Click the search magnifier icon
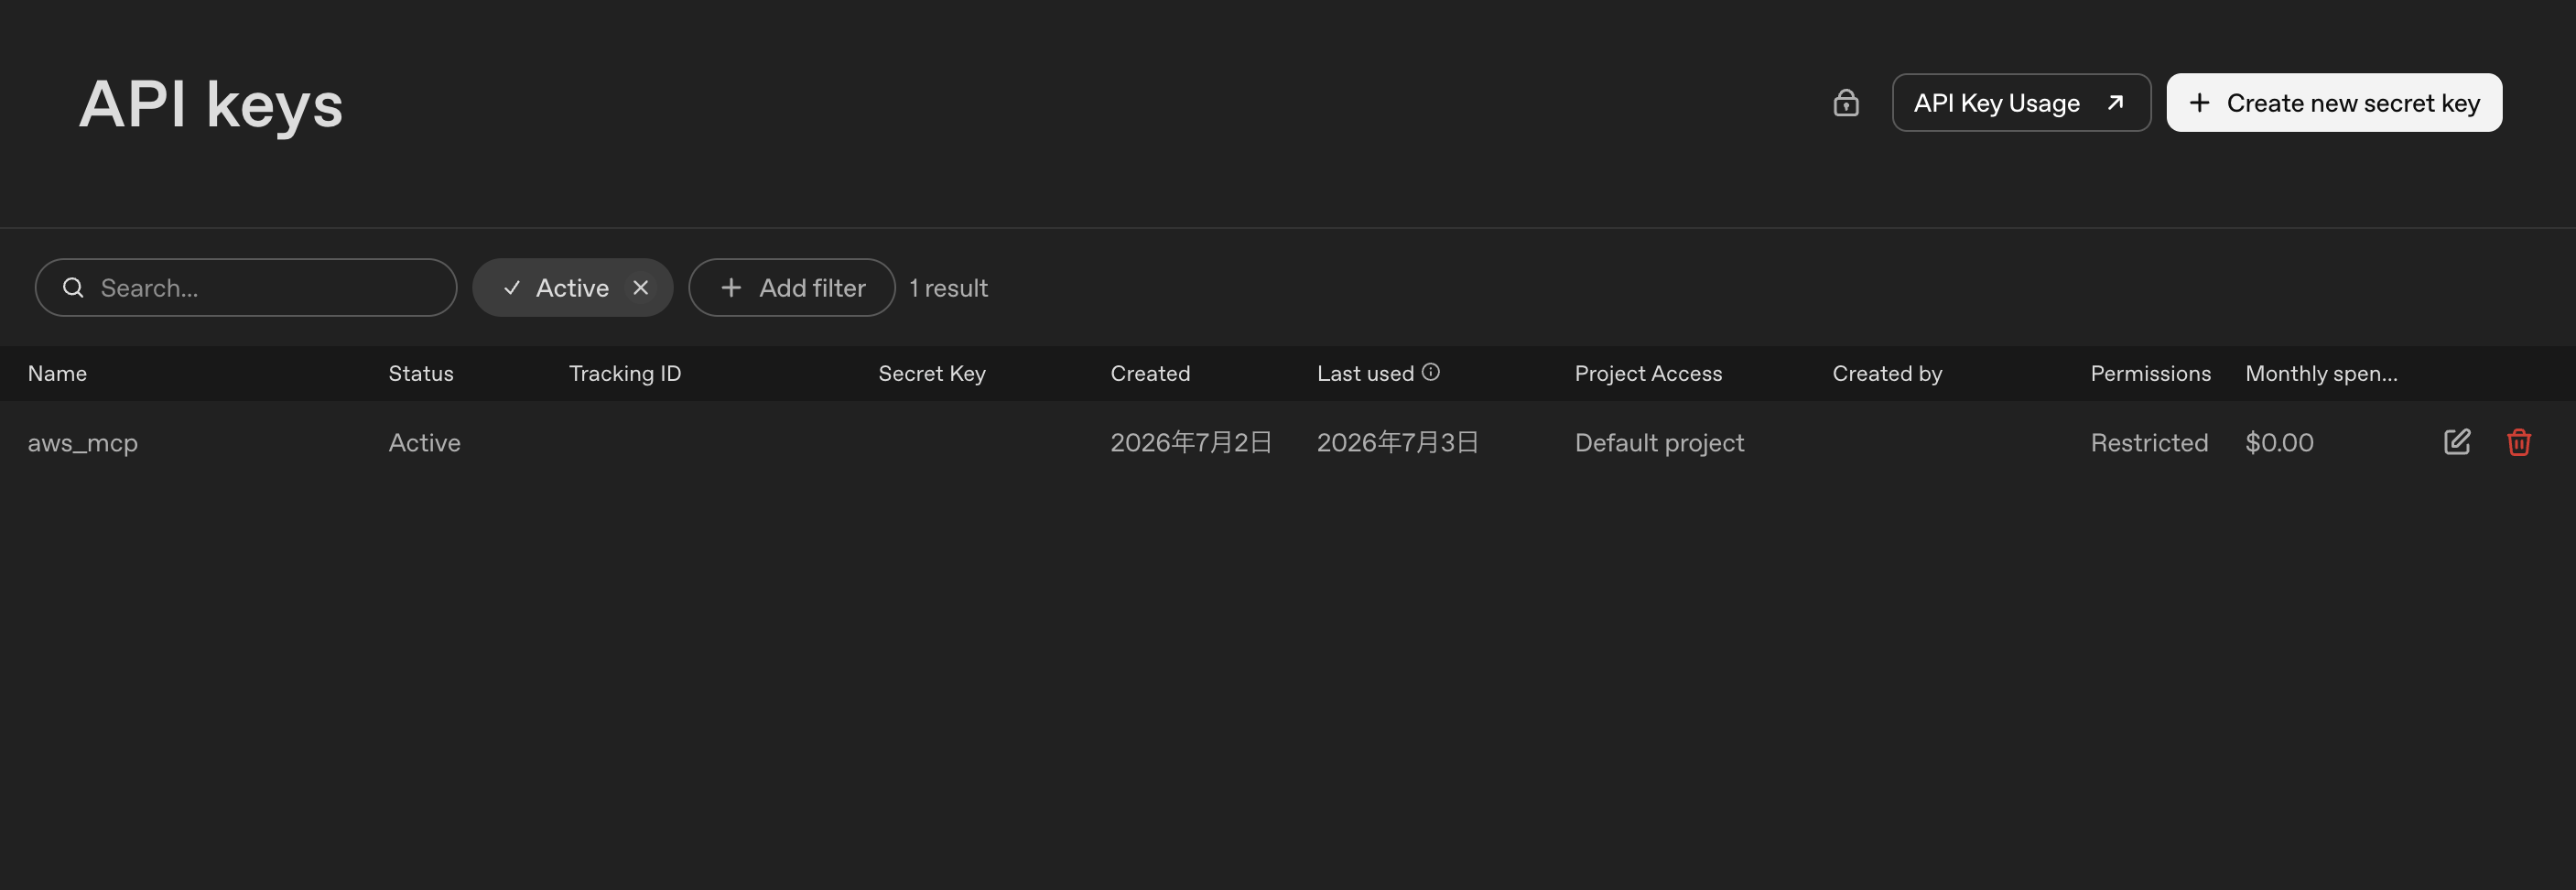 [73, 288]
